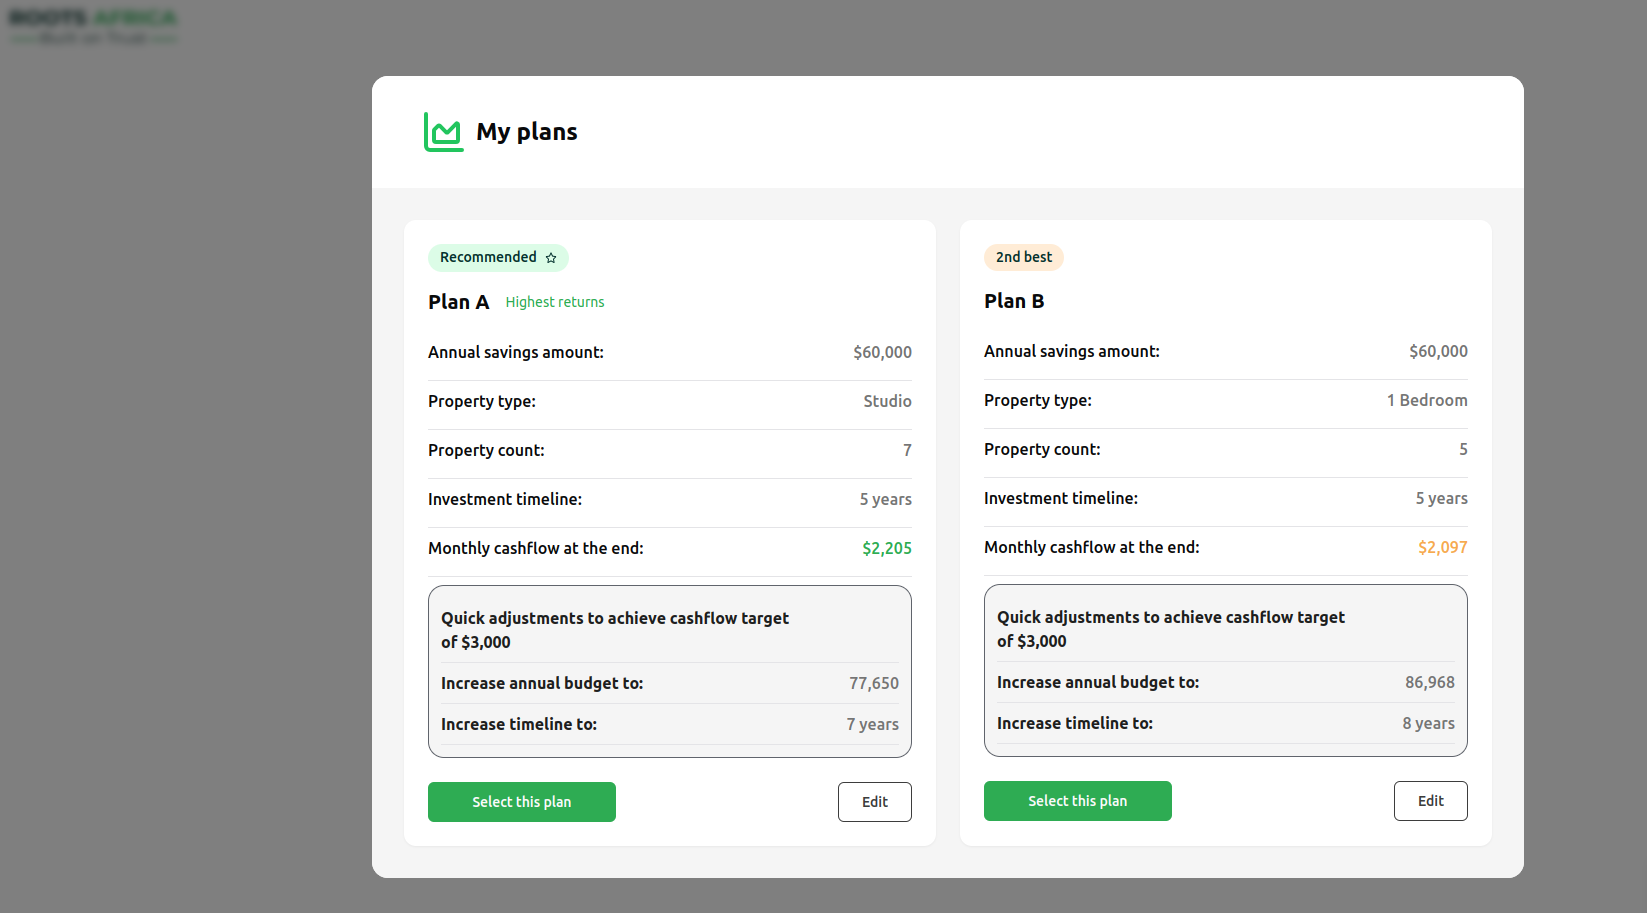This screenshot has height=913, width=1647.
Task: Click the 2nd best badge
Action: (x=1023, y=257)
